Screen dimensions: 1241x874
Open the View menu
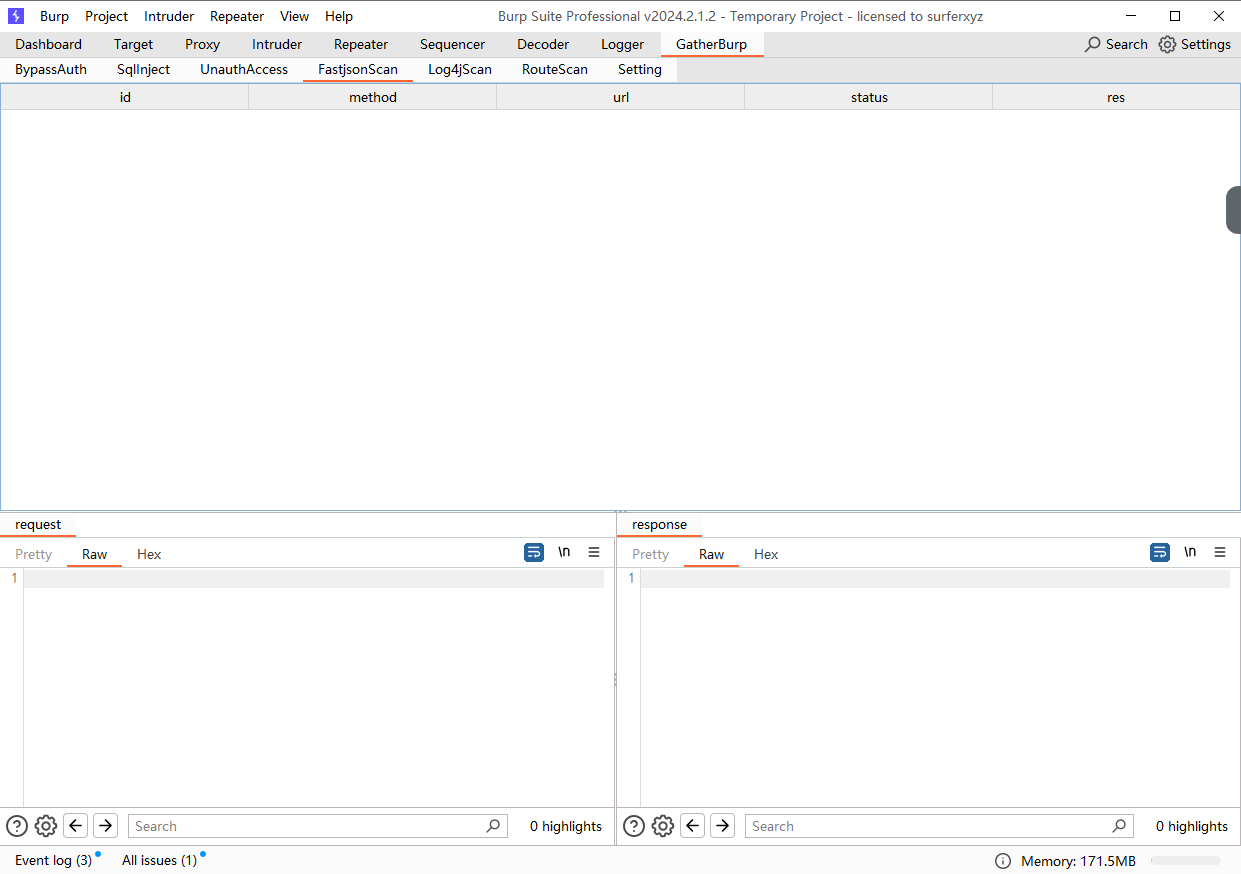click(295, 16)
